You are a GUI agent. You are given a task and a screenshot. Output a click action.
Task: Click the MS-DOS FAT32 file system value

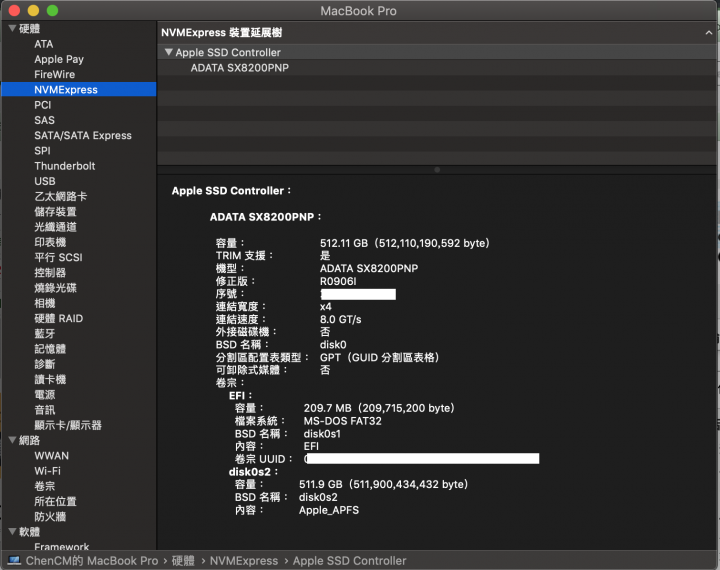coord(343,421)
